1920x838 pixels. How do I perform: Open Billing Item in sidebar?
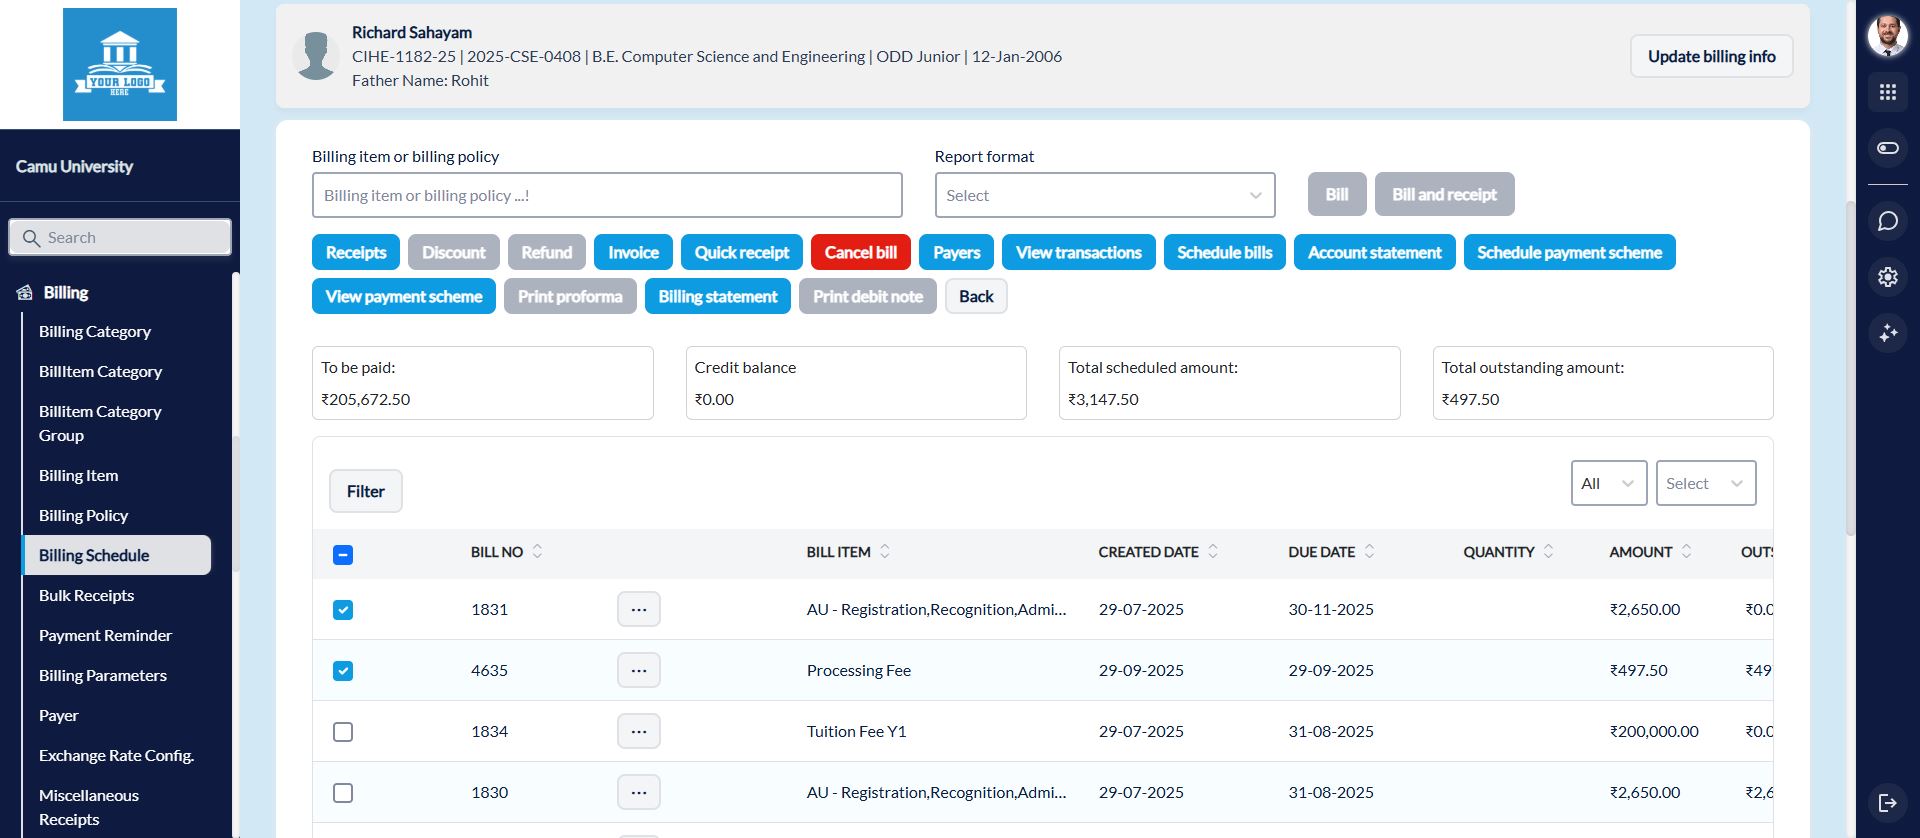(79, 476)
